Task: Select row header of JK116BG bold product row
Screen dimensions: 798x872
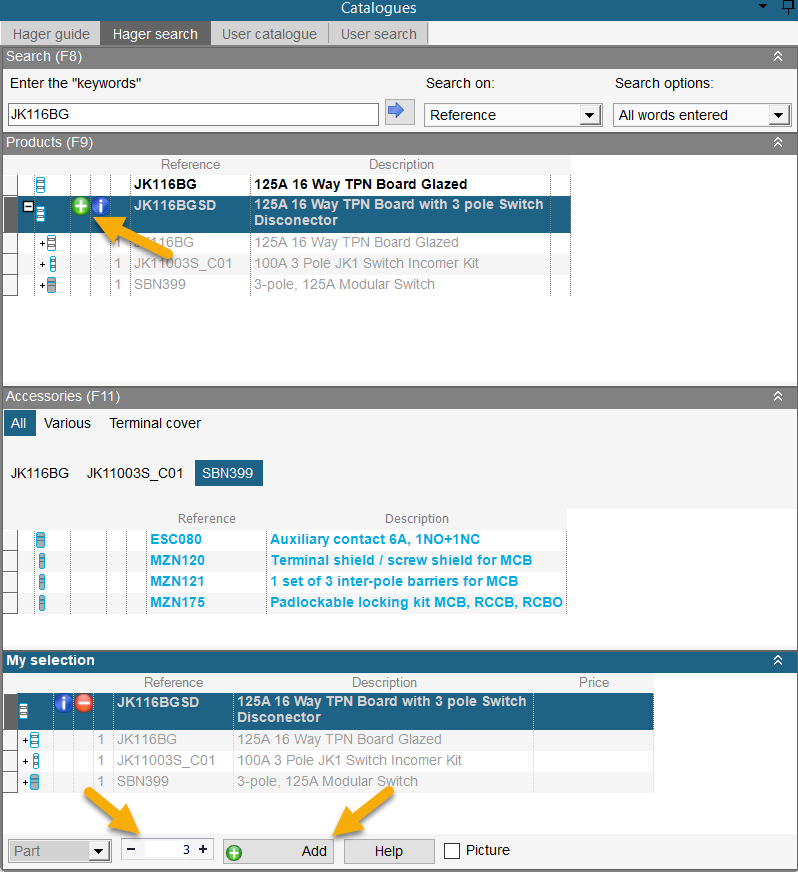Action: 10,185
